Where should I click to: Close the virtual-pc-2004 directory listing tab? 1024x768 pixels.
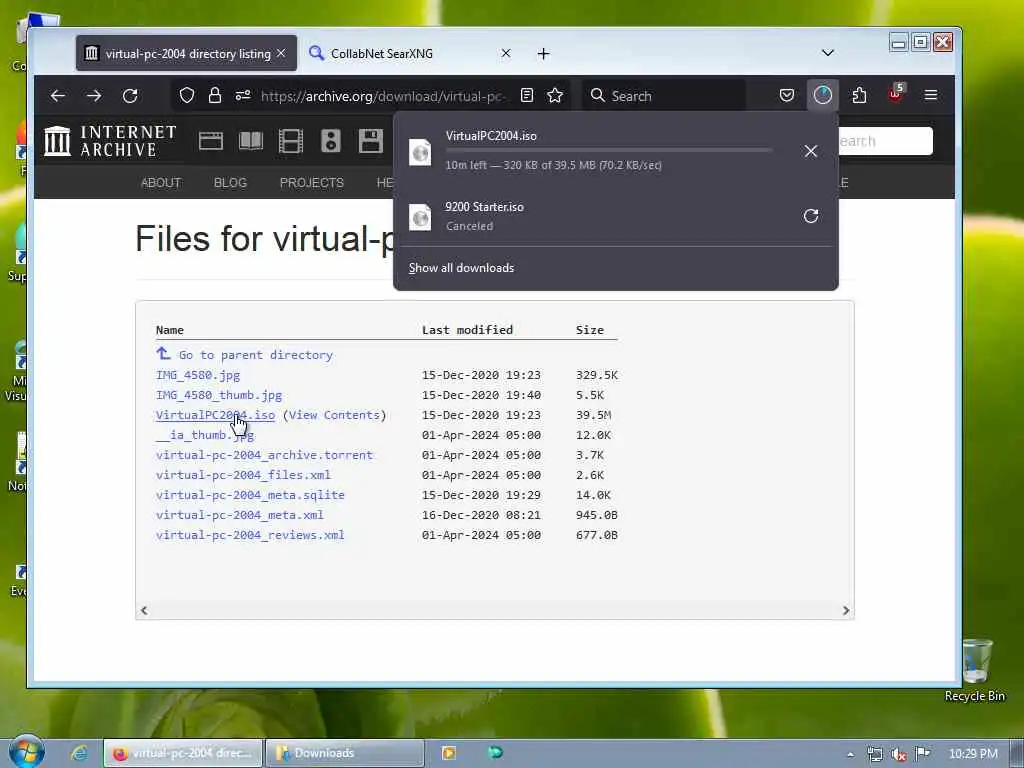281,53
